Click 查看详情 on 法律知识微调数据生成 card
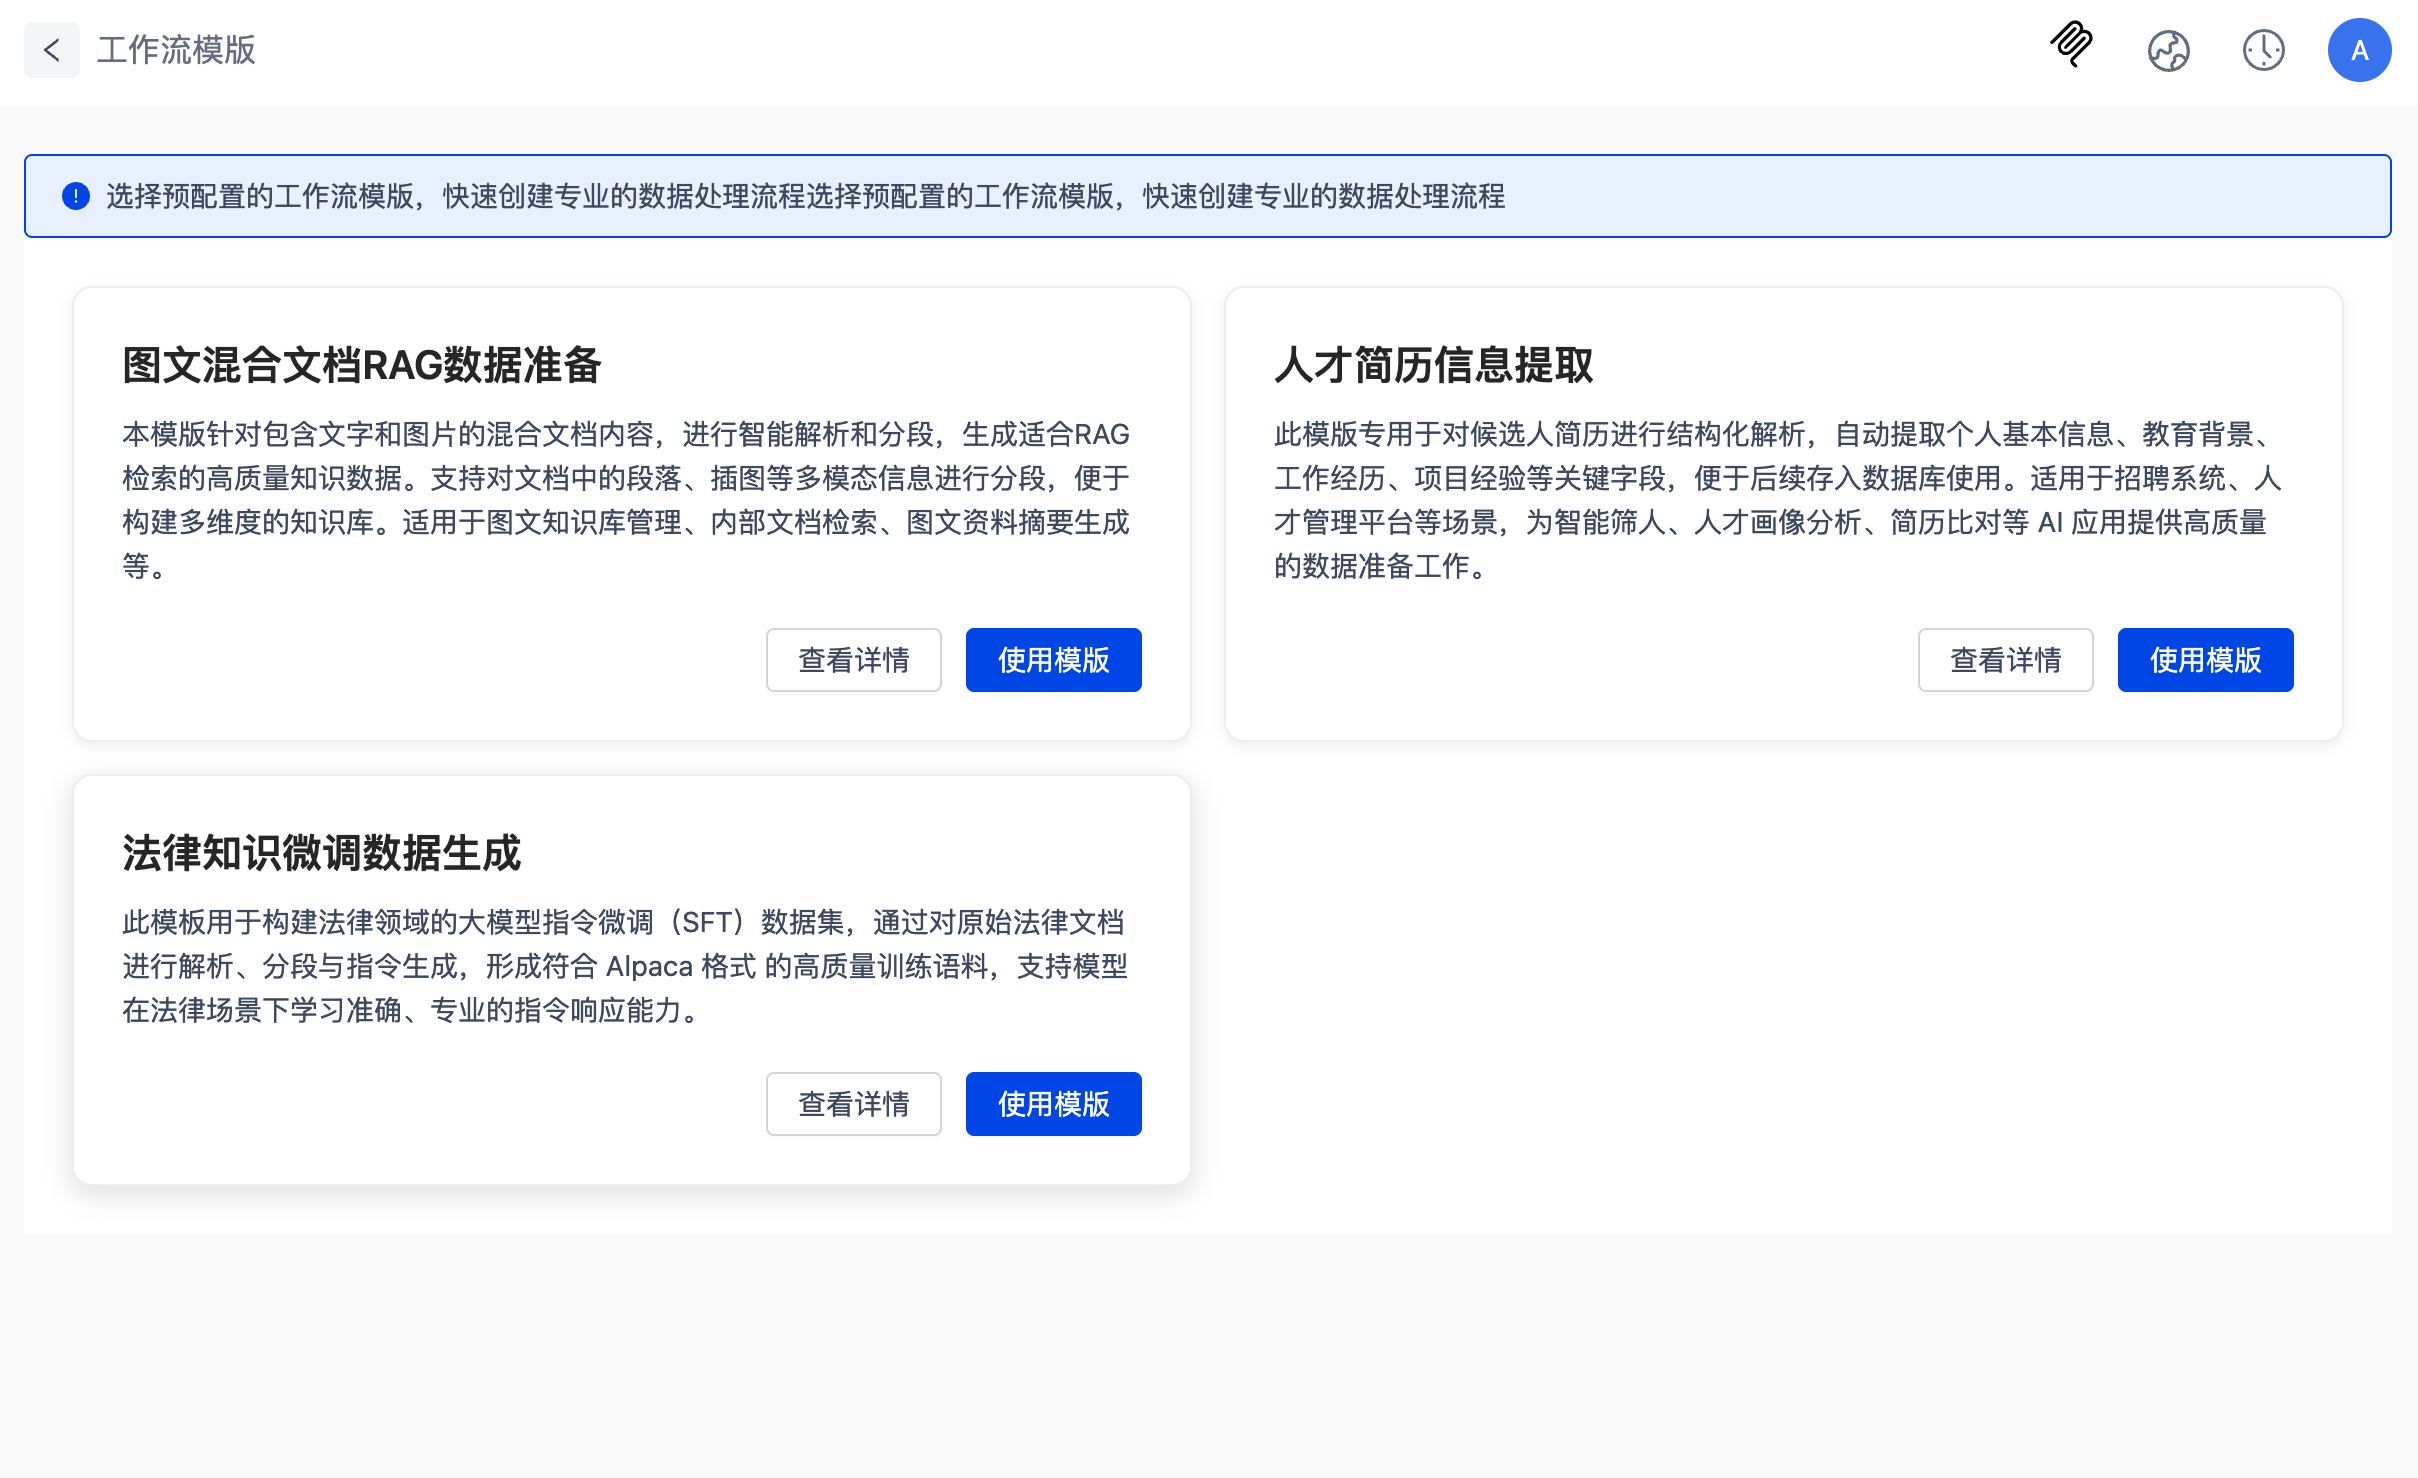 point(853,1103)
